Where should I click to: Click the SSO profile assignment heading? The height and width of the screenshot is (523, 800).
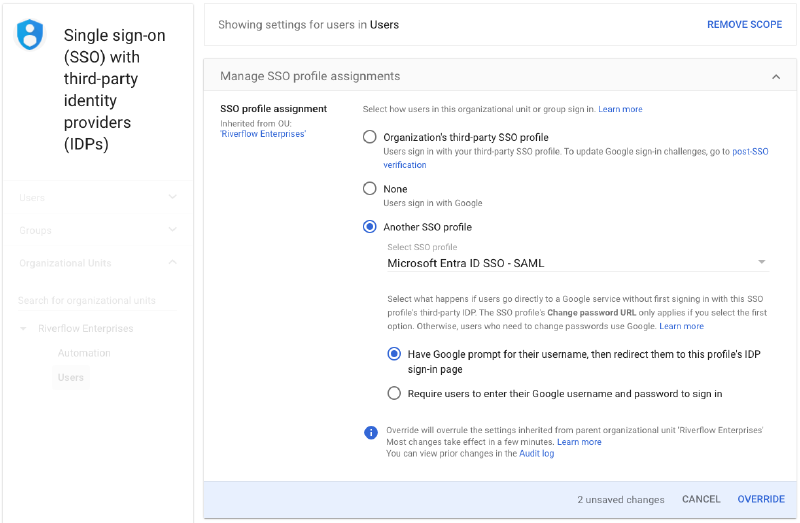click(x=273, y=109)
